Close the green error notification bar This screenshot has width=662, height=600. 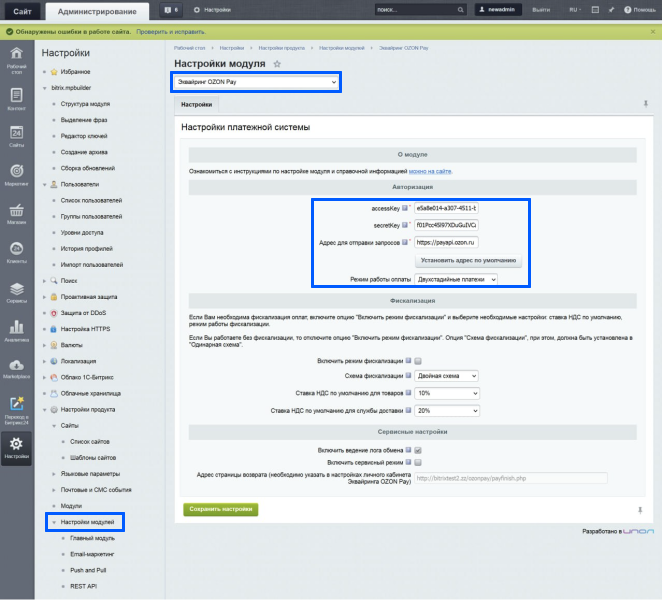pos(653,32)
